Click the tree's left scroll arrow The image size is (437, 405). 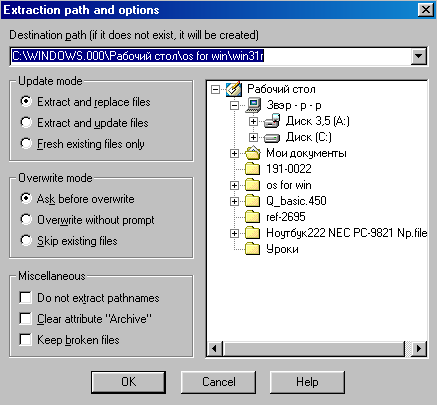point(214,349)
